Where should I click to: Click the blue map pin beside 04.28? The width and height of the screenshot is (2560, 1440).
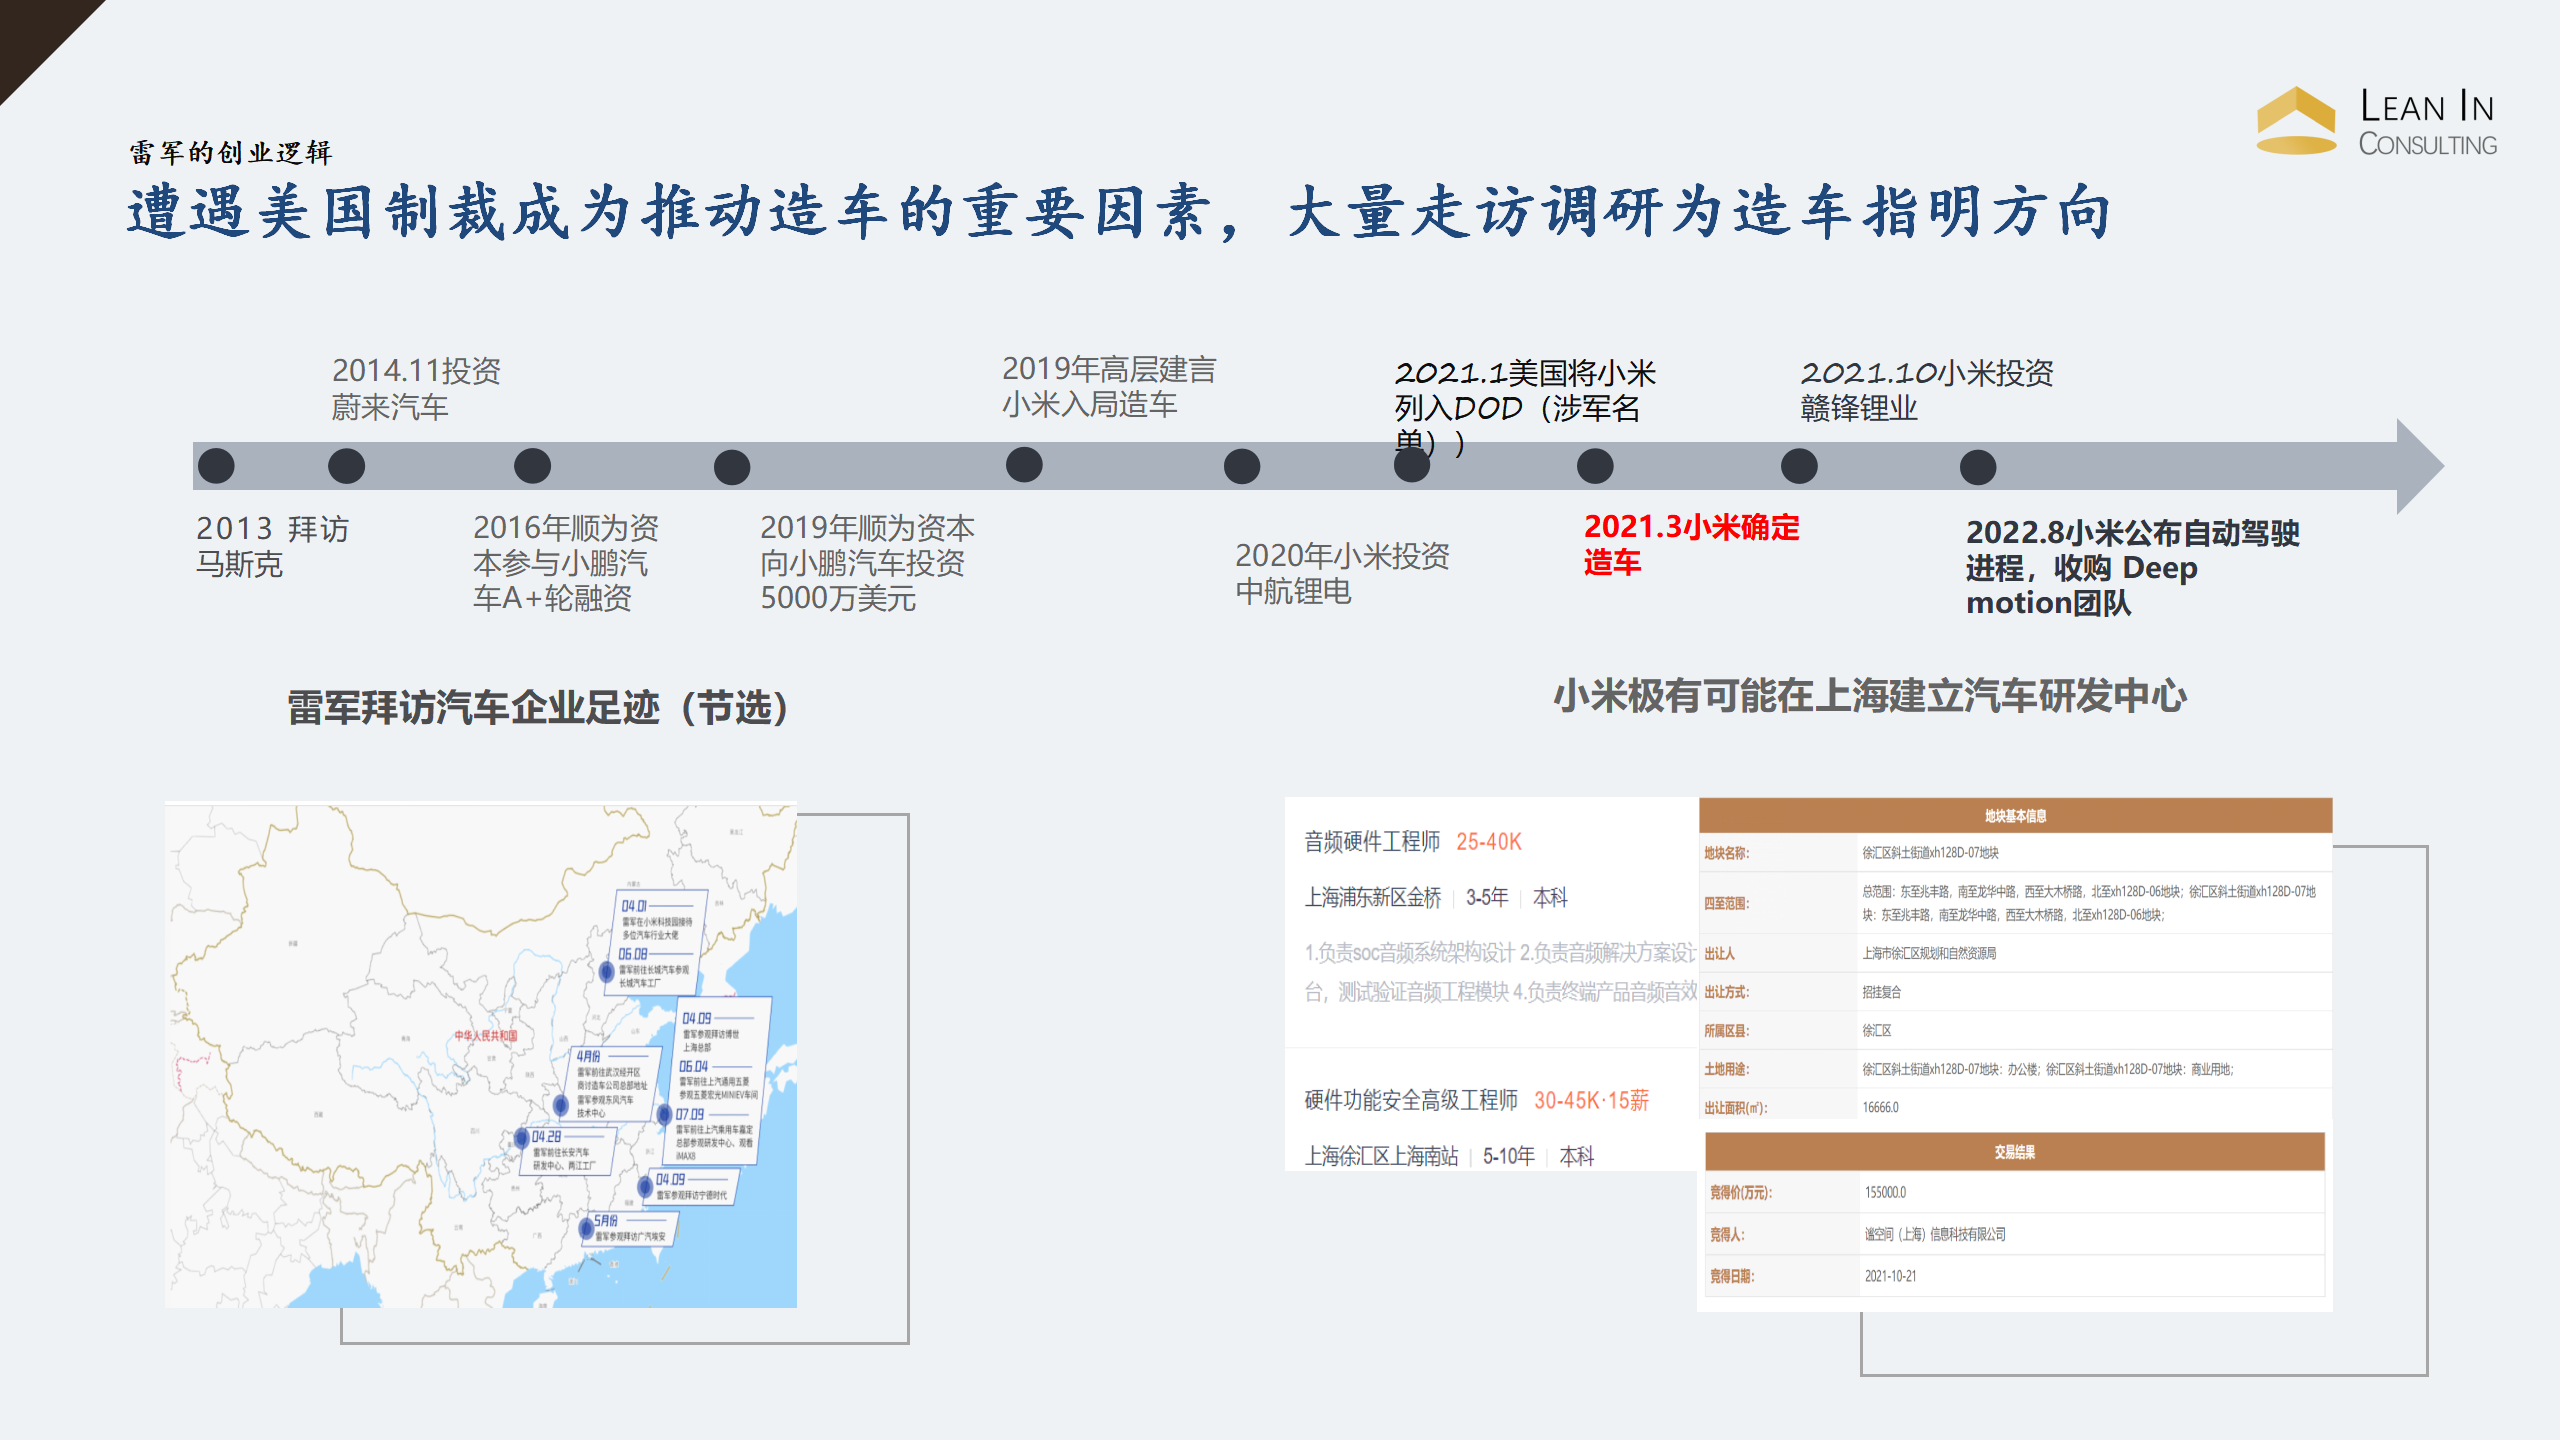tap(521, 1138)
